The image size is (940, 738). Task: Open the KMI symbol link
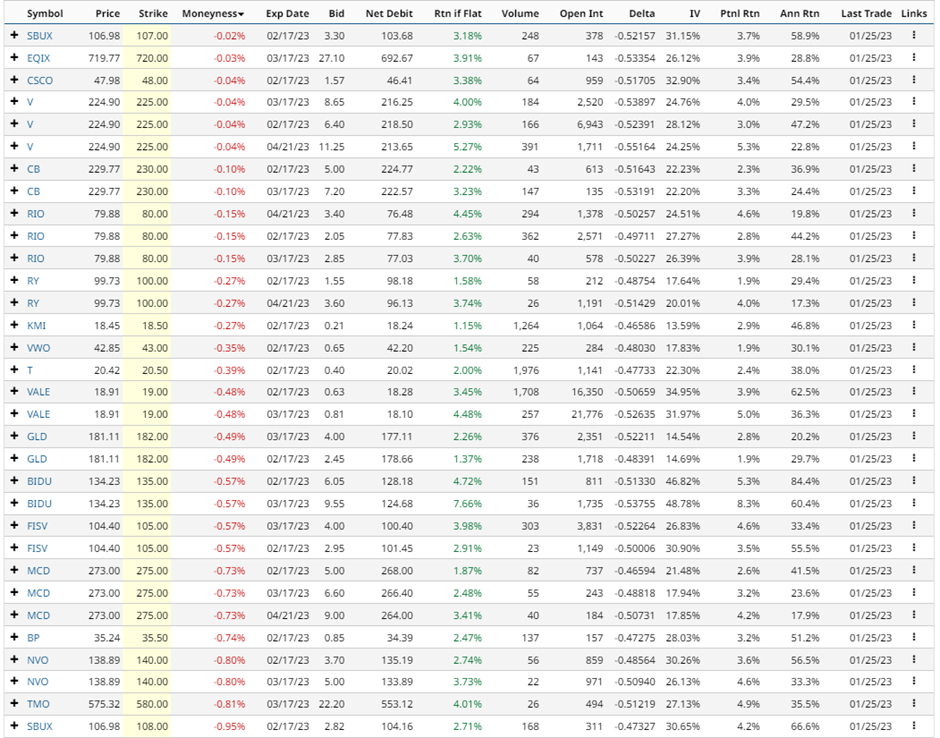tap(36, 326)
